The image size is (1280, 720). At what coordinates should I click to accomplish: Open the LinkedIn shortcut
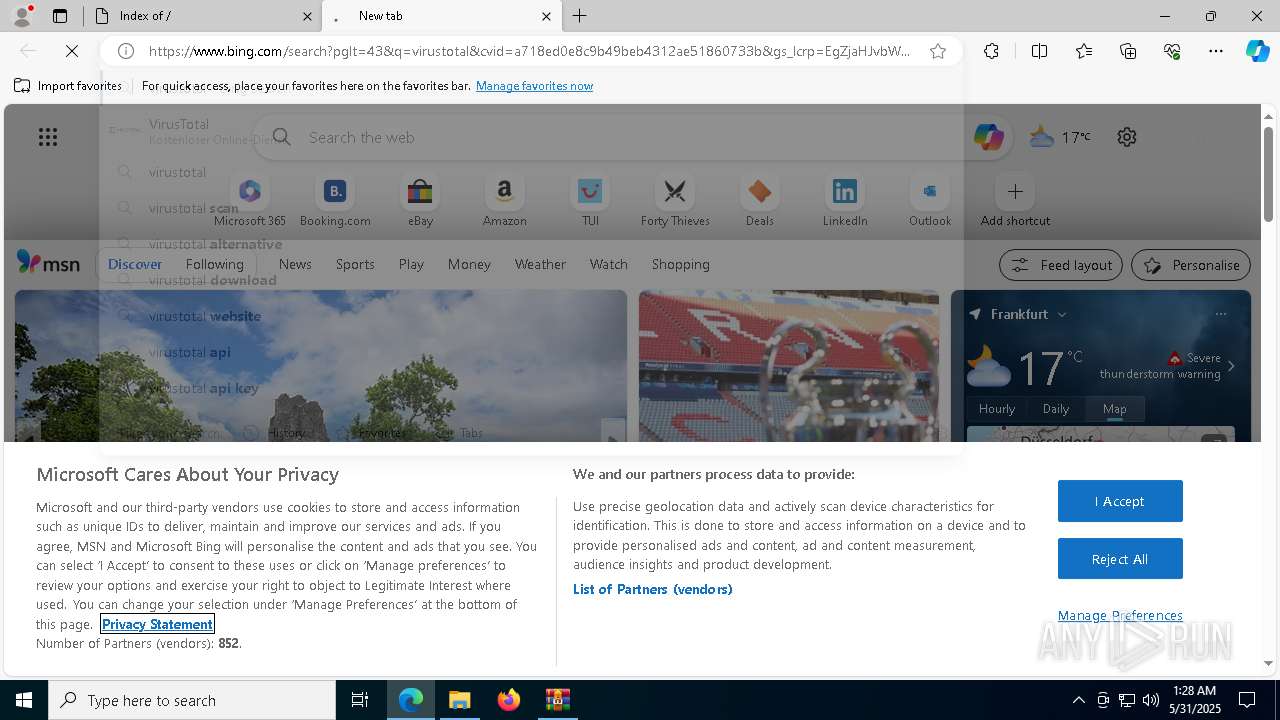[845, 201]
